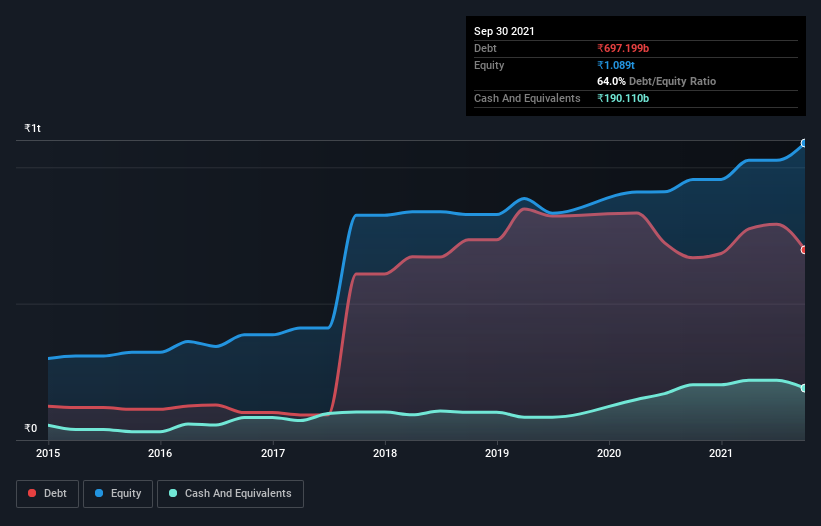Toggle the Equity series legend button
The image size is (821, 526).
118,494
